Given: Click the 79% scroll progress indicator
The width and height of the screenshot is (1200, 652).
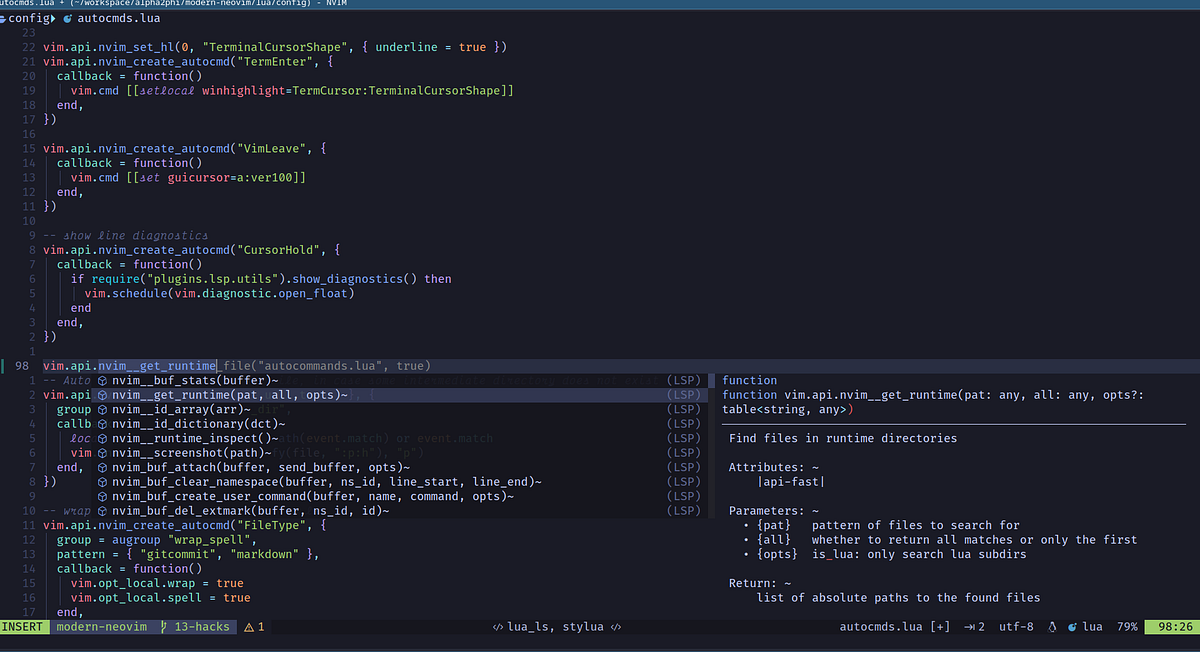Looking at the screenshot, I should 1127,626.
